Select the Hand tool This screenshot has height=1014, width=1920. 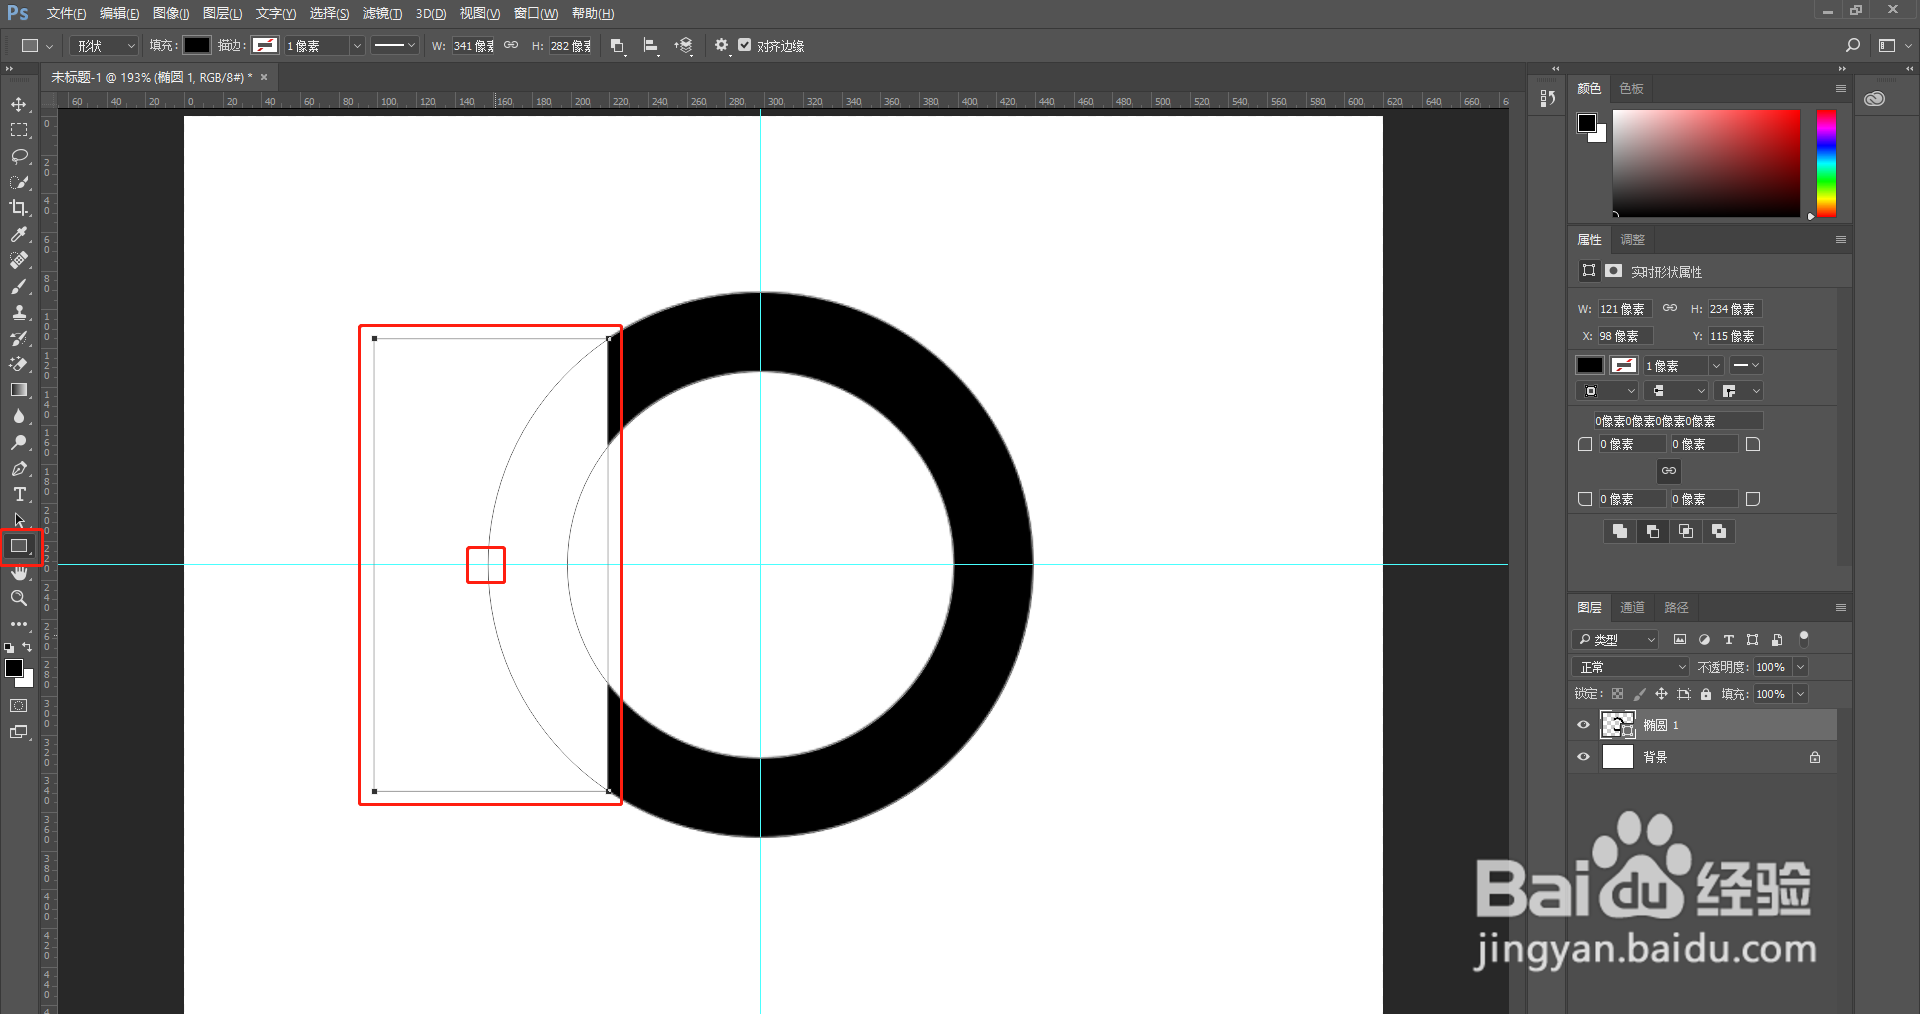pyautogui.click(x=19, y=573)
